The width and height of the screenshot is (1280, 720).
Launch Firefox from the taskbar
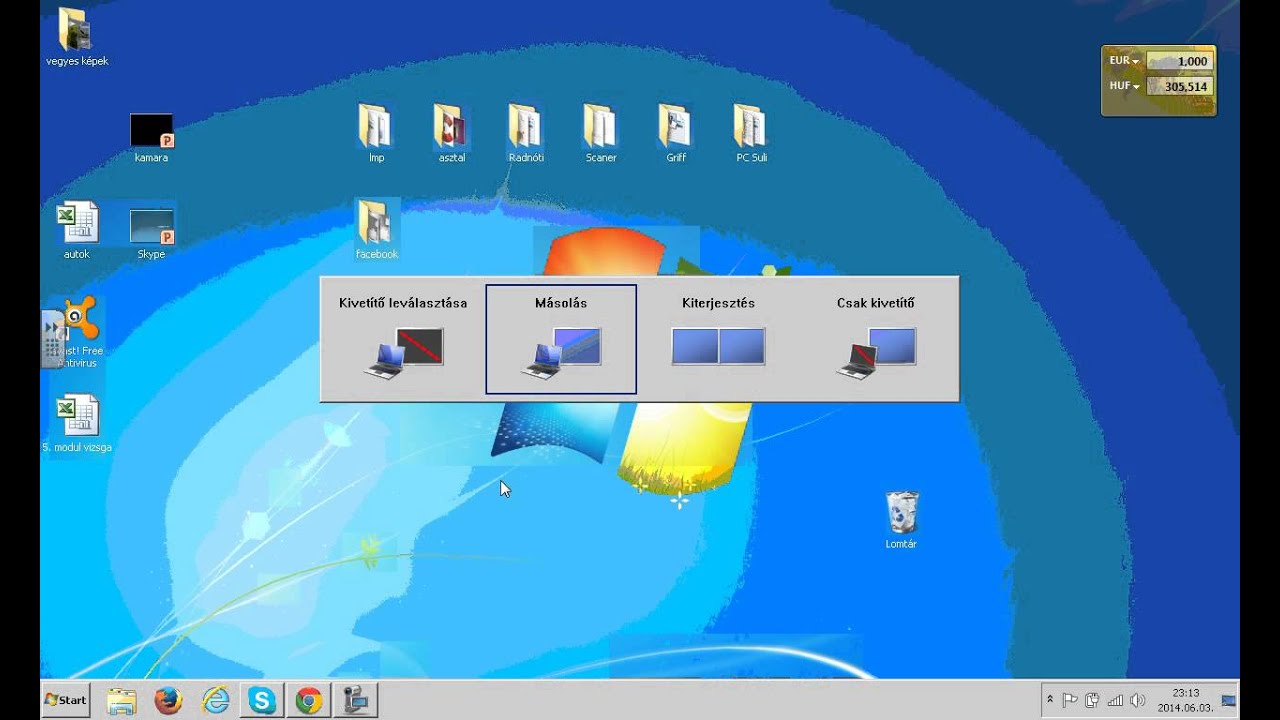[168, 701]
